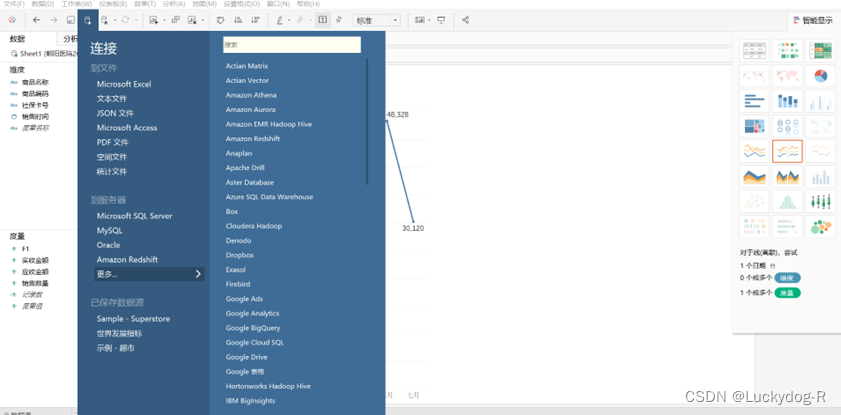Screen dimensions: 841x415
Task: Click the highlight pen icon
Action: 279,20
